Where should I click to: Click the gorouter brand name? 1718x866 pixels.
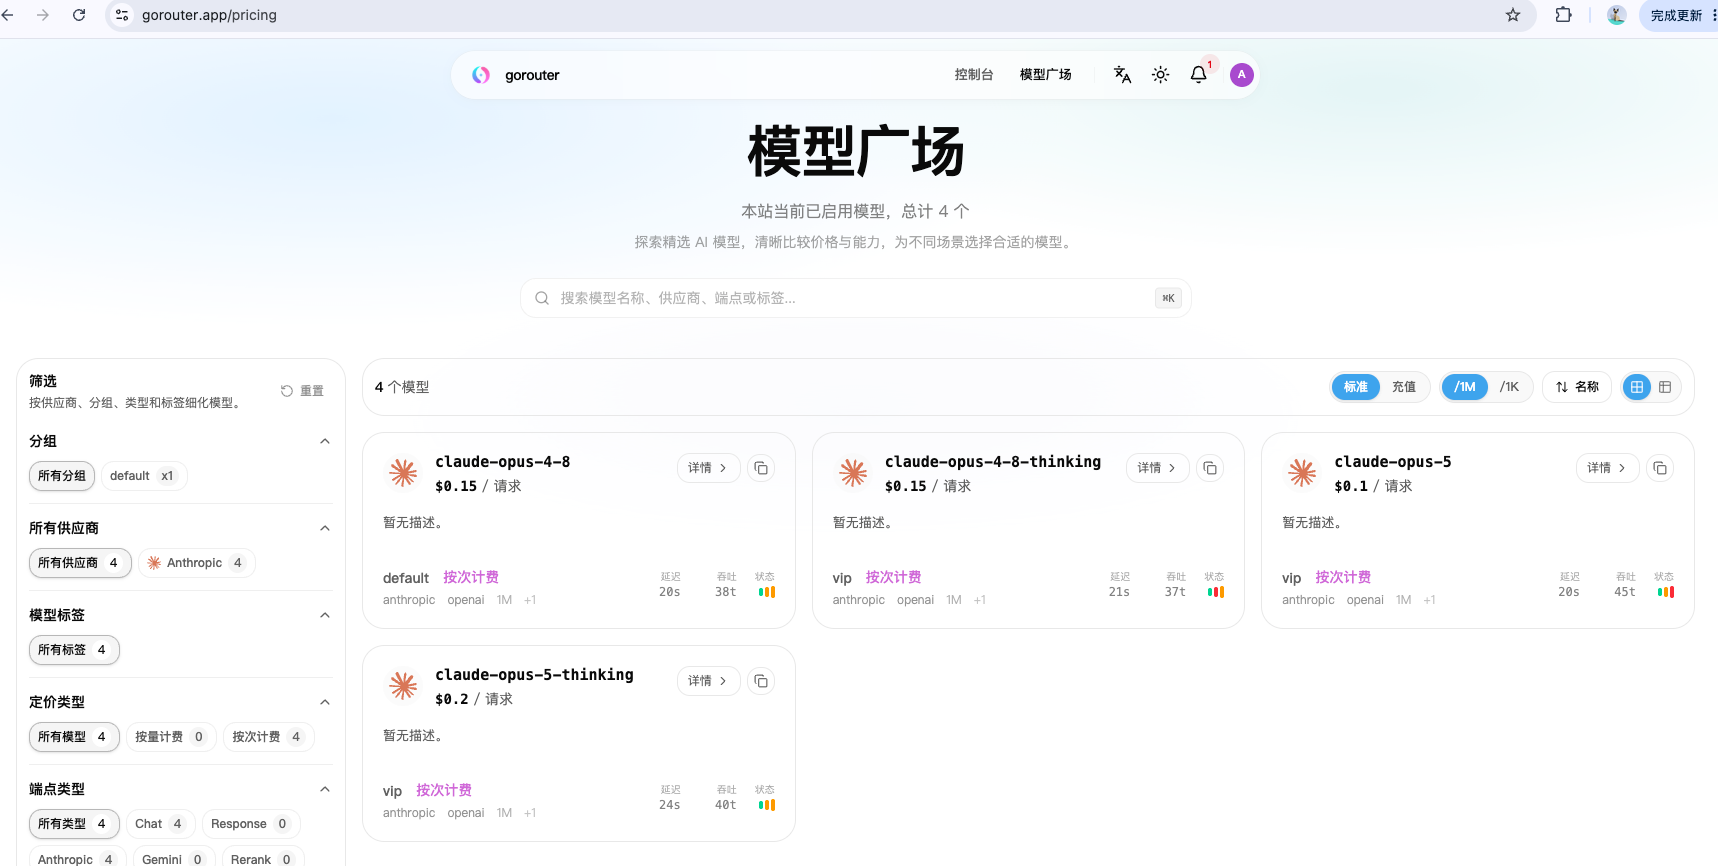532,75
